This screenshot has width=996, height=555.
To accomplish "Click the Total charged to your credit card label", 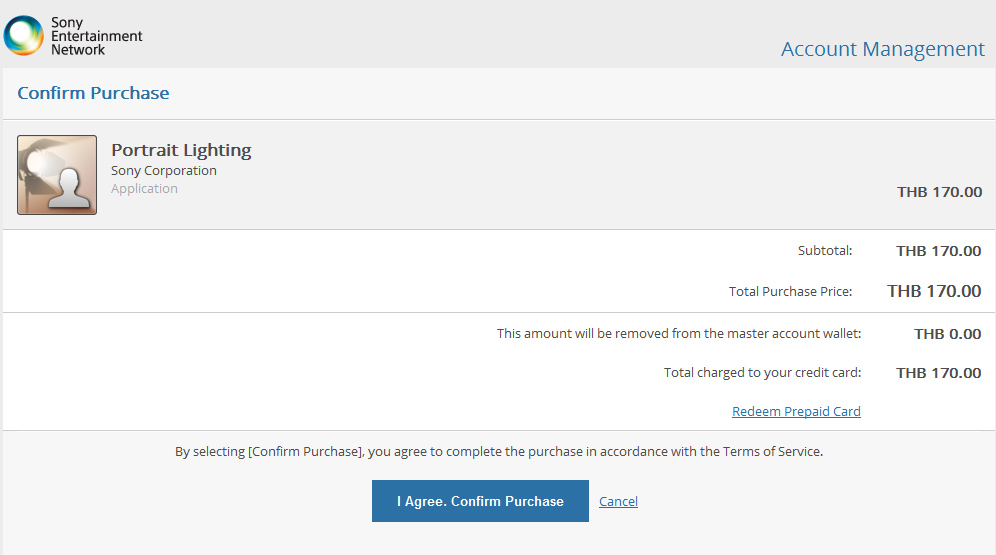I will 762,373.
